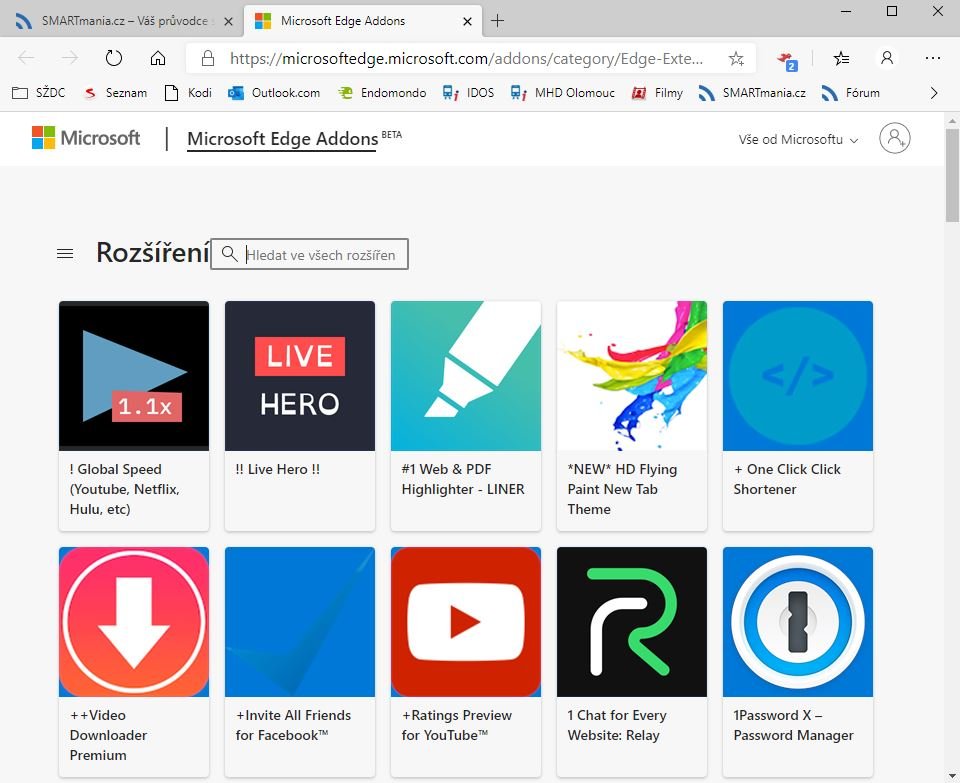960x783 pixels.
Task: Open the 1Password X extension thumbnail
Action: click(798, 622)
